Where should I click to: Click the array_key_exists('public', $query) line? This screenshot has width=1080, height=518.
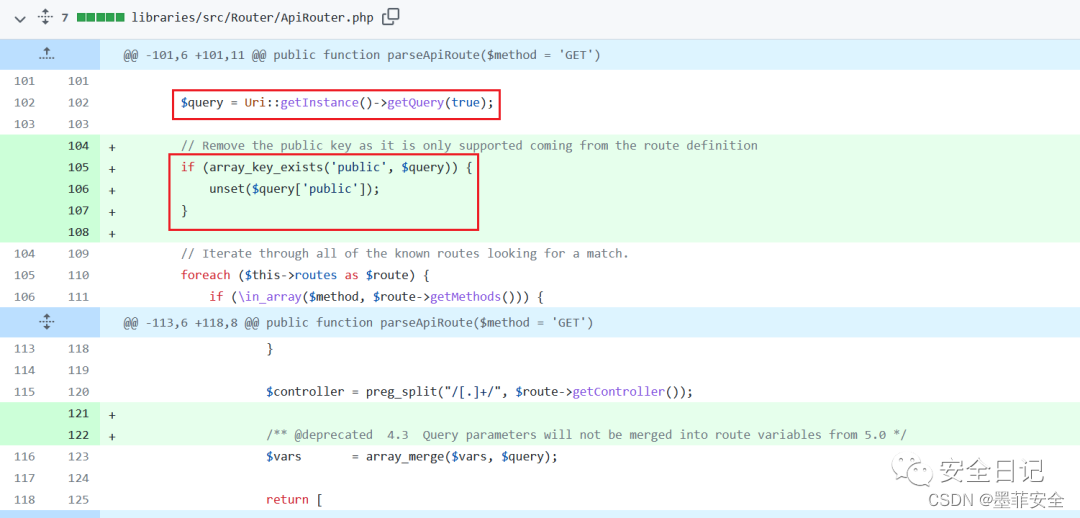(x=326, y=167)
